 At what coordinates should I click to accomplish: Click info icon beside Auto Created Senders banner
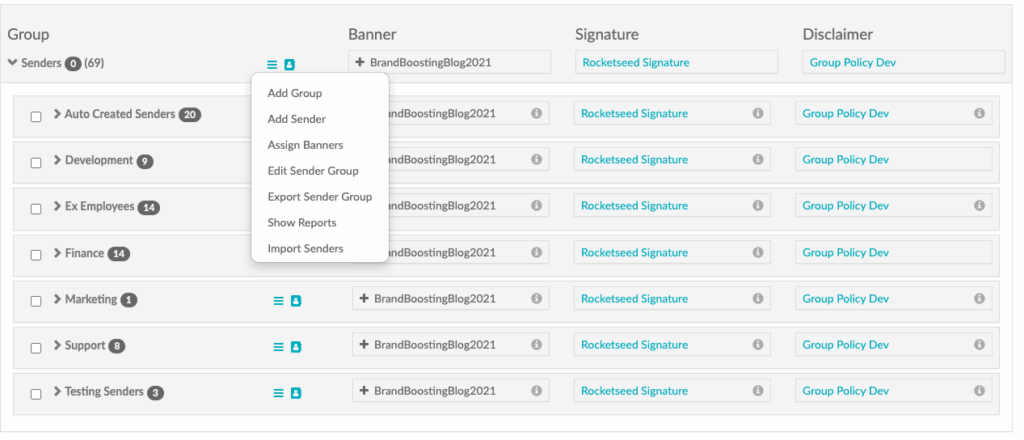536,114
